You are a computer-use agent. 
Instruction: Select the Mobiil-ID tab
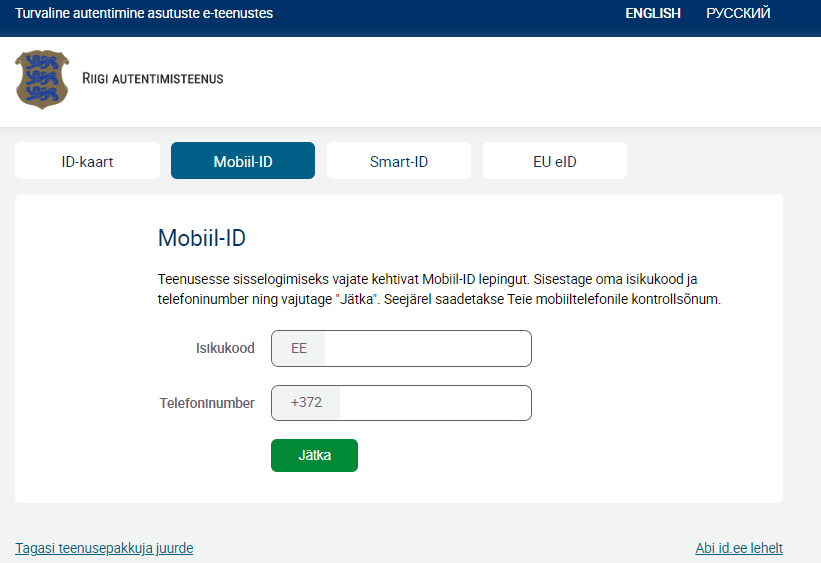[243, 161]
